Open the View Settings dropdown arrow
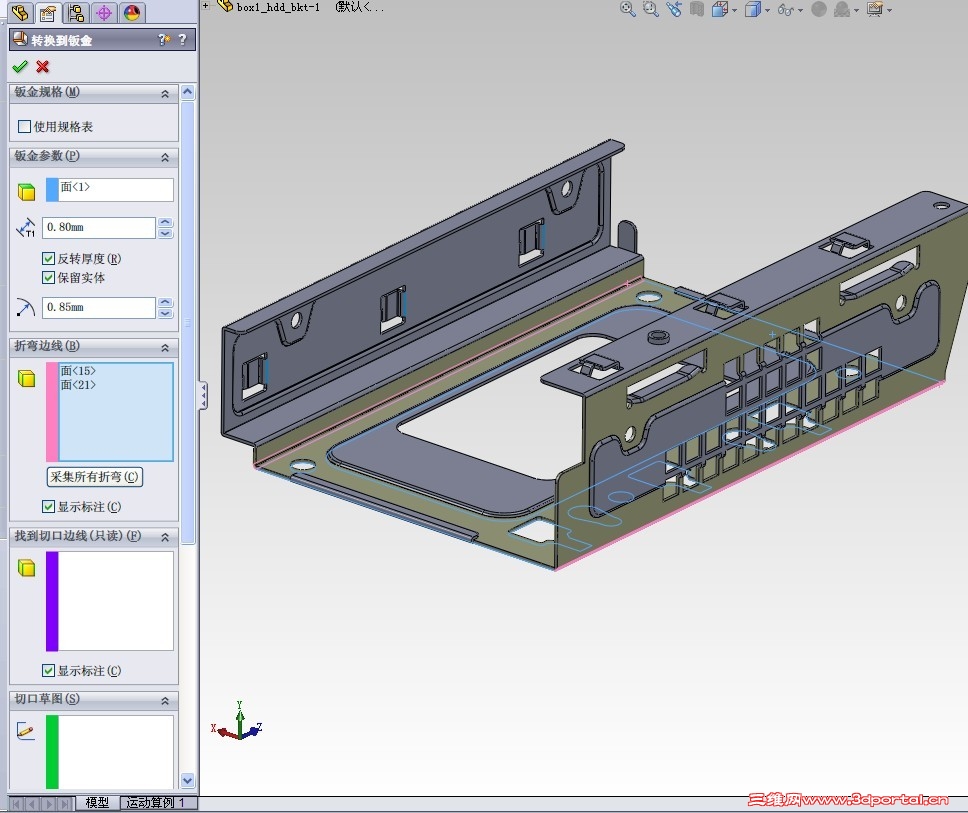The image size is (968, 813). tap(890, 10)
